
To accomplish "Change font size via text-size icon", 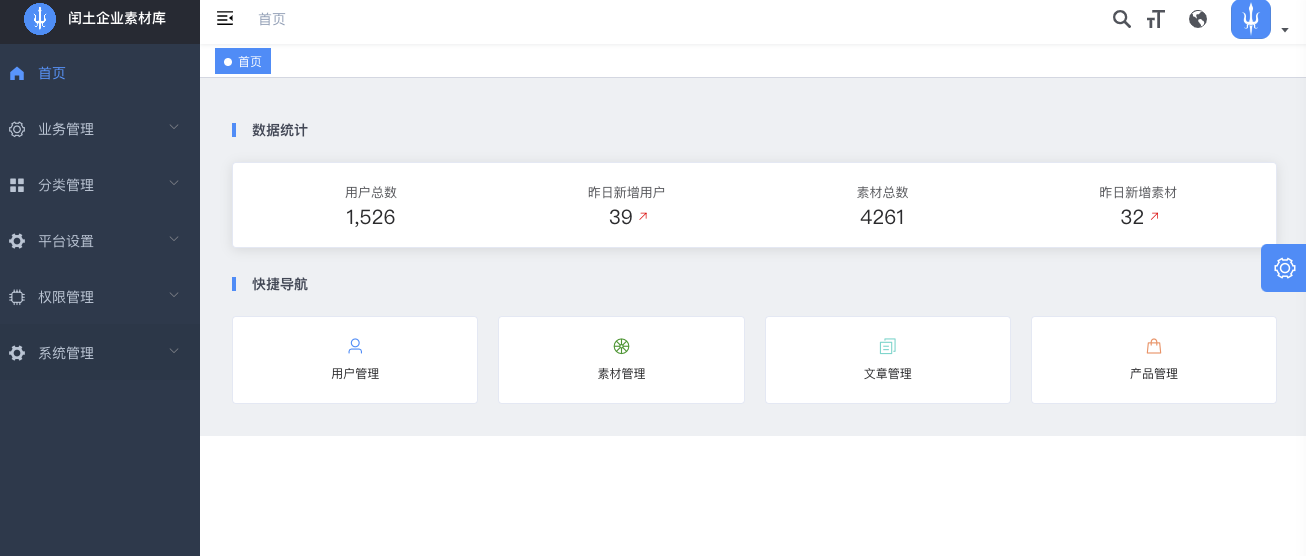I will click(x=1156, y=19).
